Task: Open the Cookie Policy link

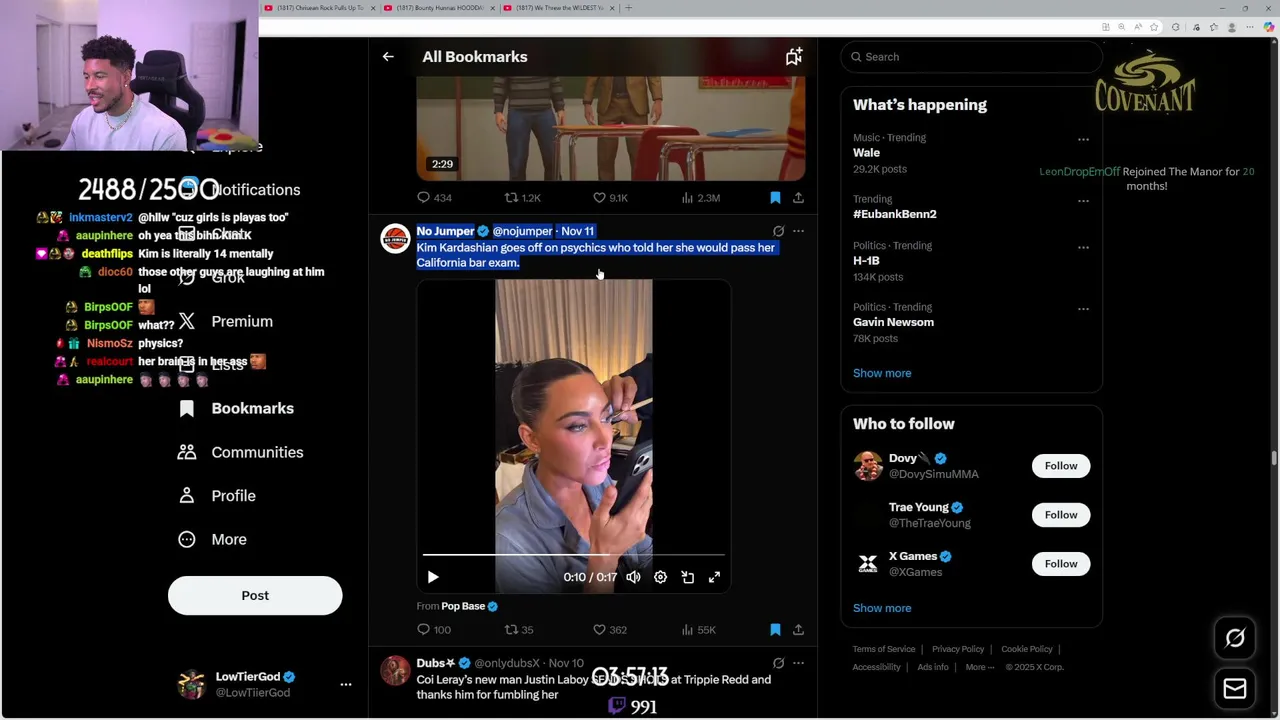Action: pos(1027,650)
